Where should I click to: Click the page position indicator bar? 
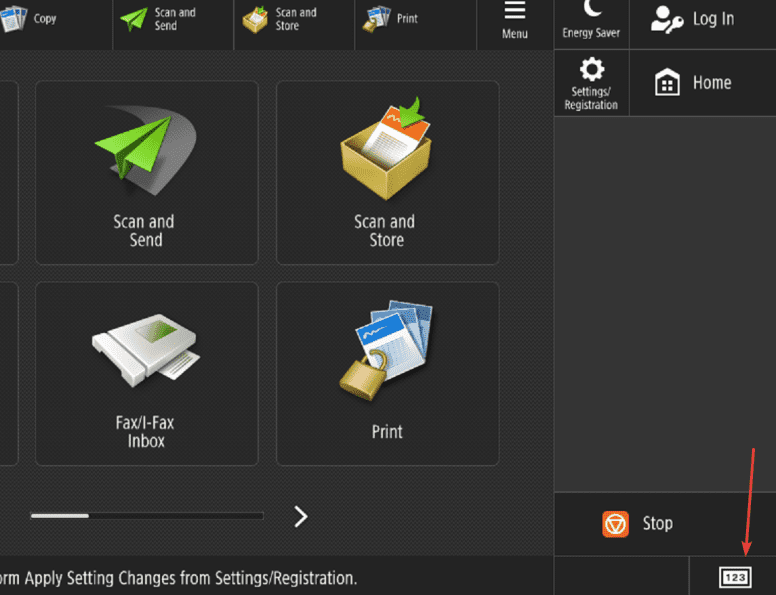[146, 516]
